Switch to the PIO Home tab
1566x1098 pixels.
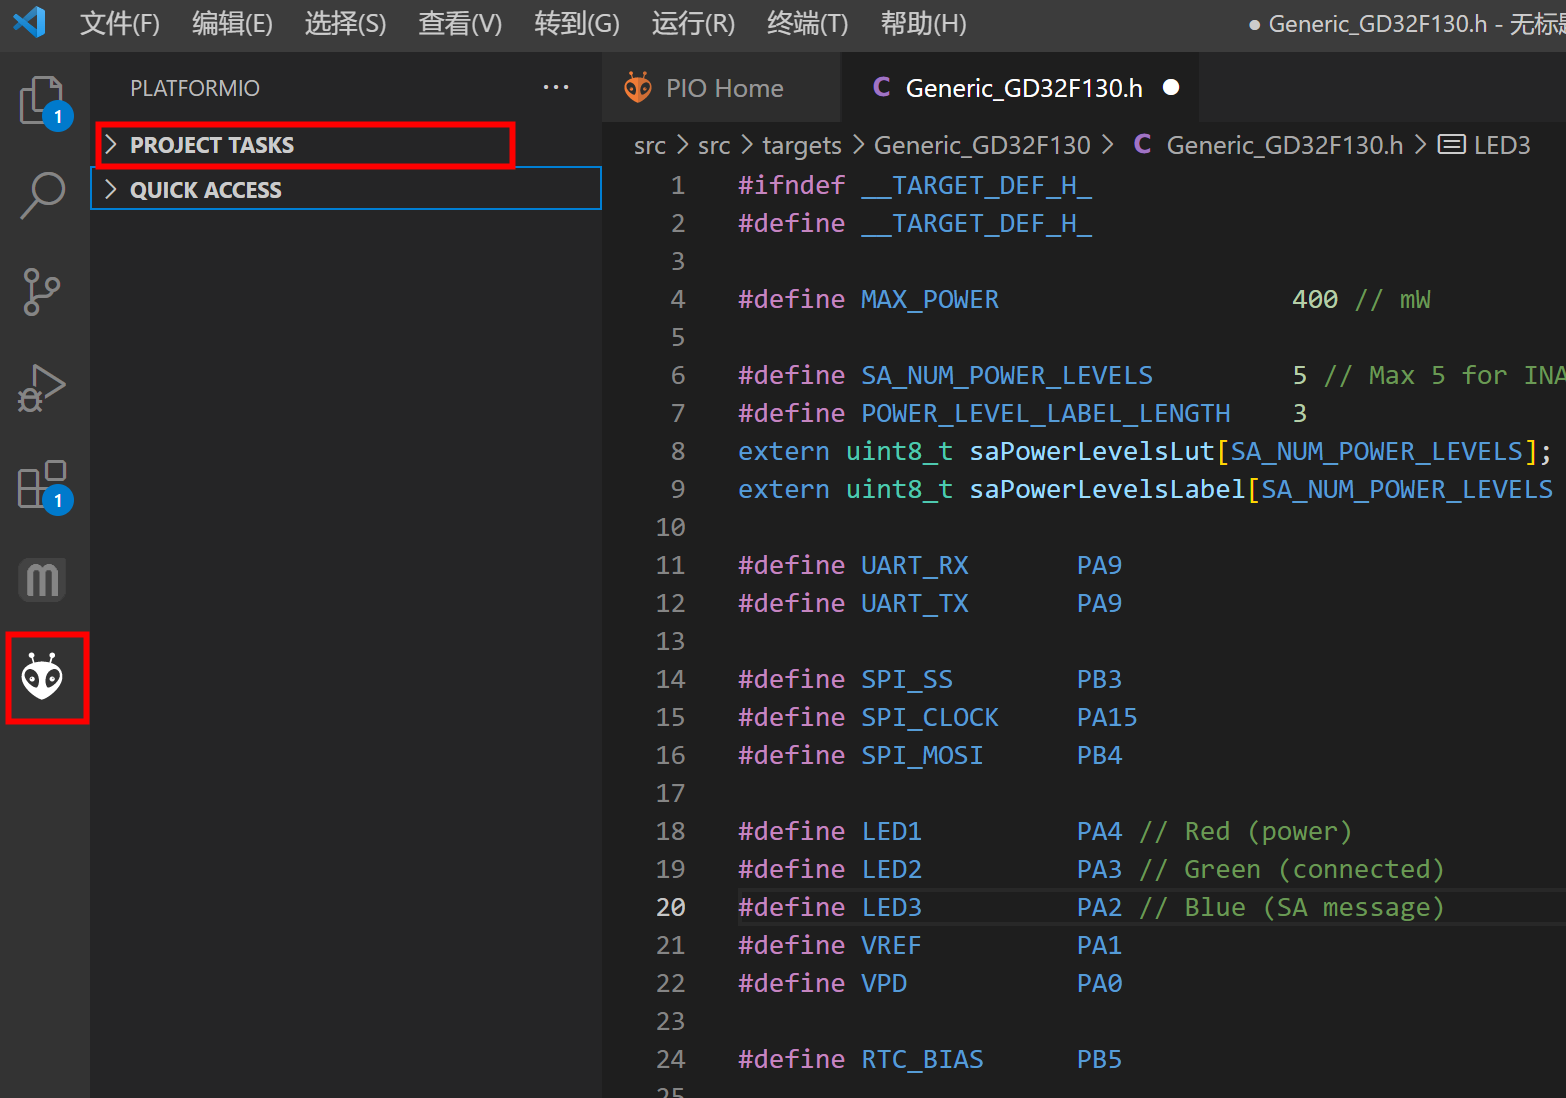[723, 88]
